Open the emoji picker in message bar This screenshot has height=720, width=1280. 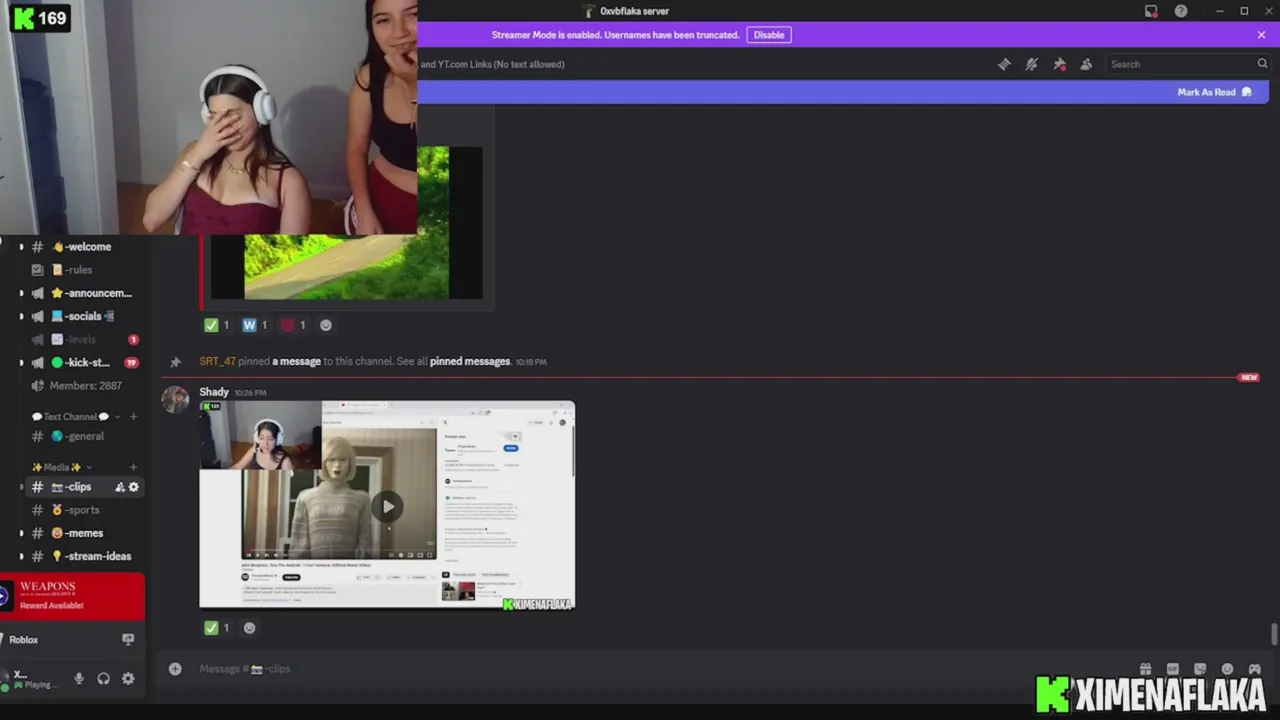[1227, 669]
